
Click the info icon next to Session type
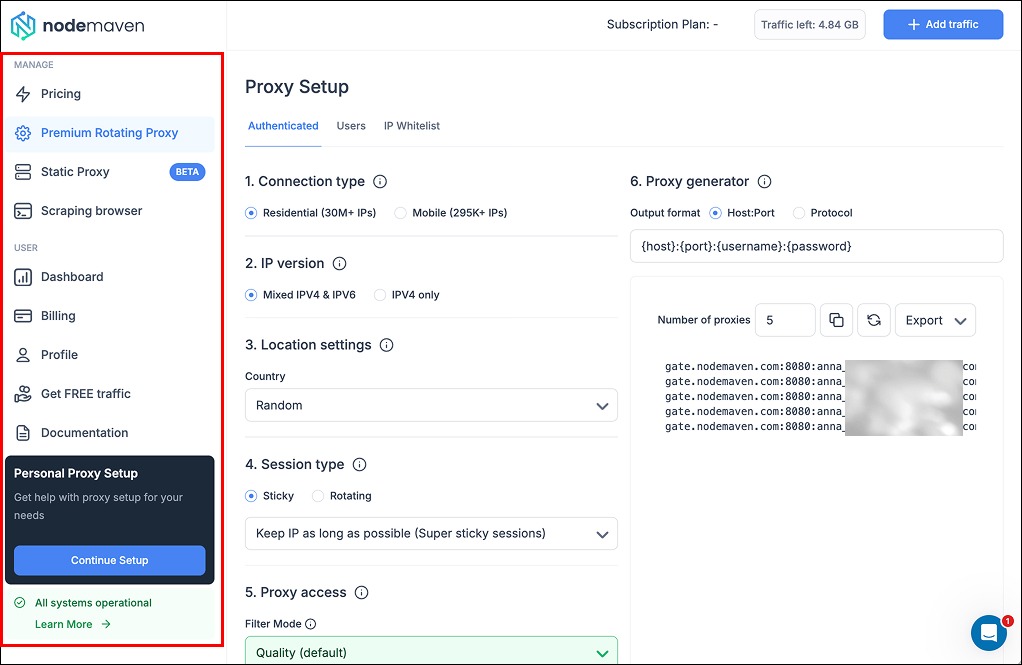coord(360,465)
